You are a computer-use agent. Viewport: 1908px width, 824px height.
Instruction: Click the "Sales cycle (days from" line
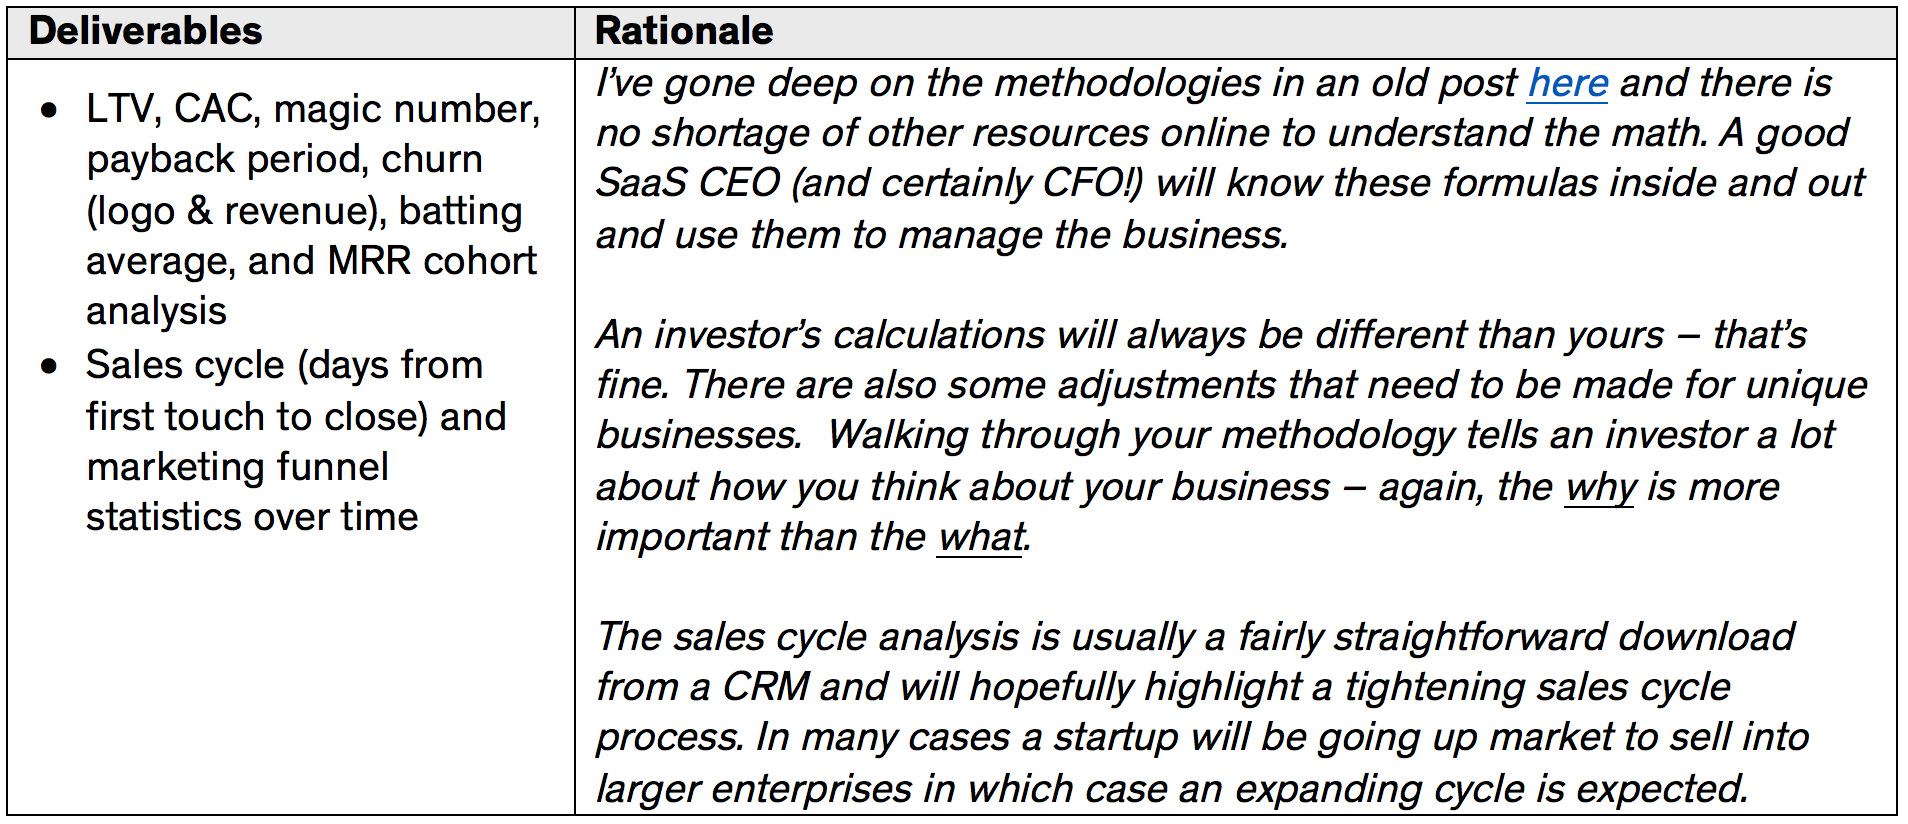click(x=284, y=365)
